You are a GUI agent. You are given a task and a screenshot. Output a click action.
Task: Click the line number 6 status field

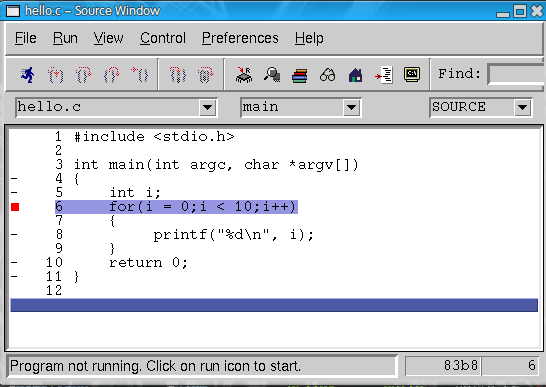pos(510,366)
